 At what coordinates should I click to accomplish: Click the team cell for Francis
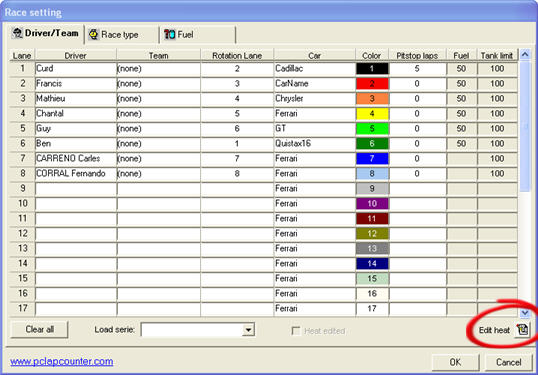coord(159,84)
